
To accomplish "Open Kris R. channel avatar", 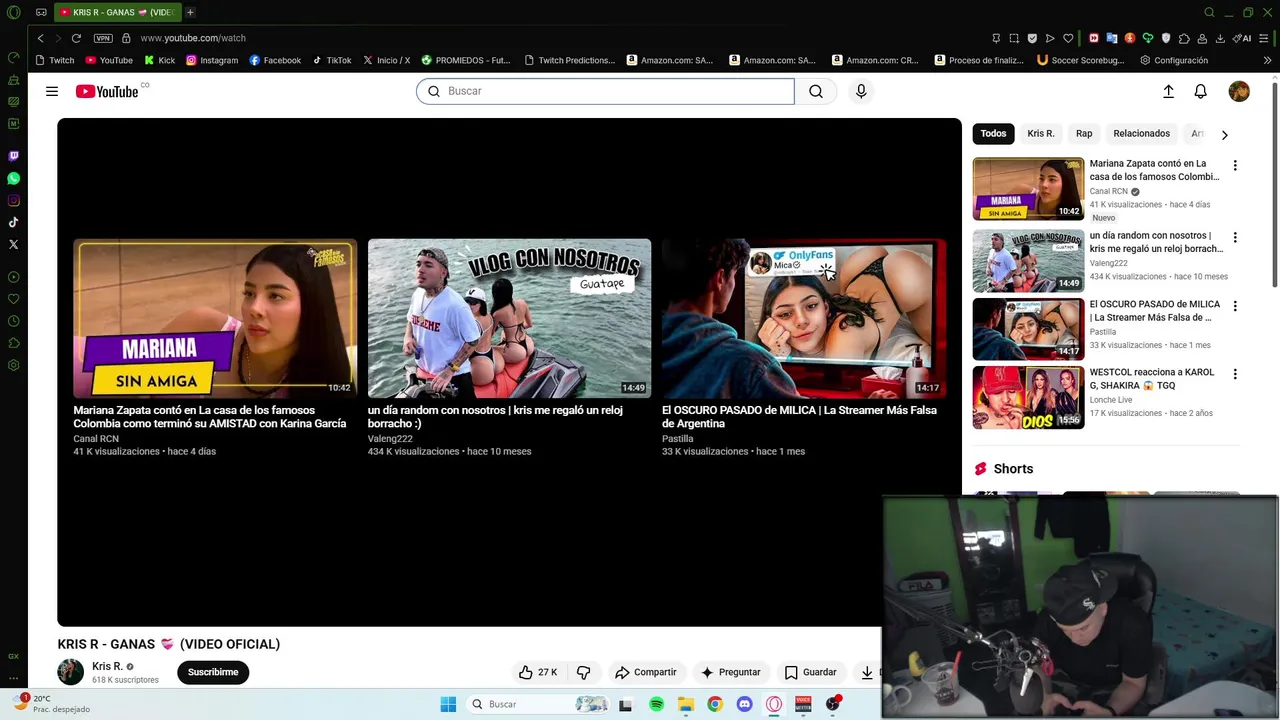I will 70,672.
